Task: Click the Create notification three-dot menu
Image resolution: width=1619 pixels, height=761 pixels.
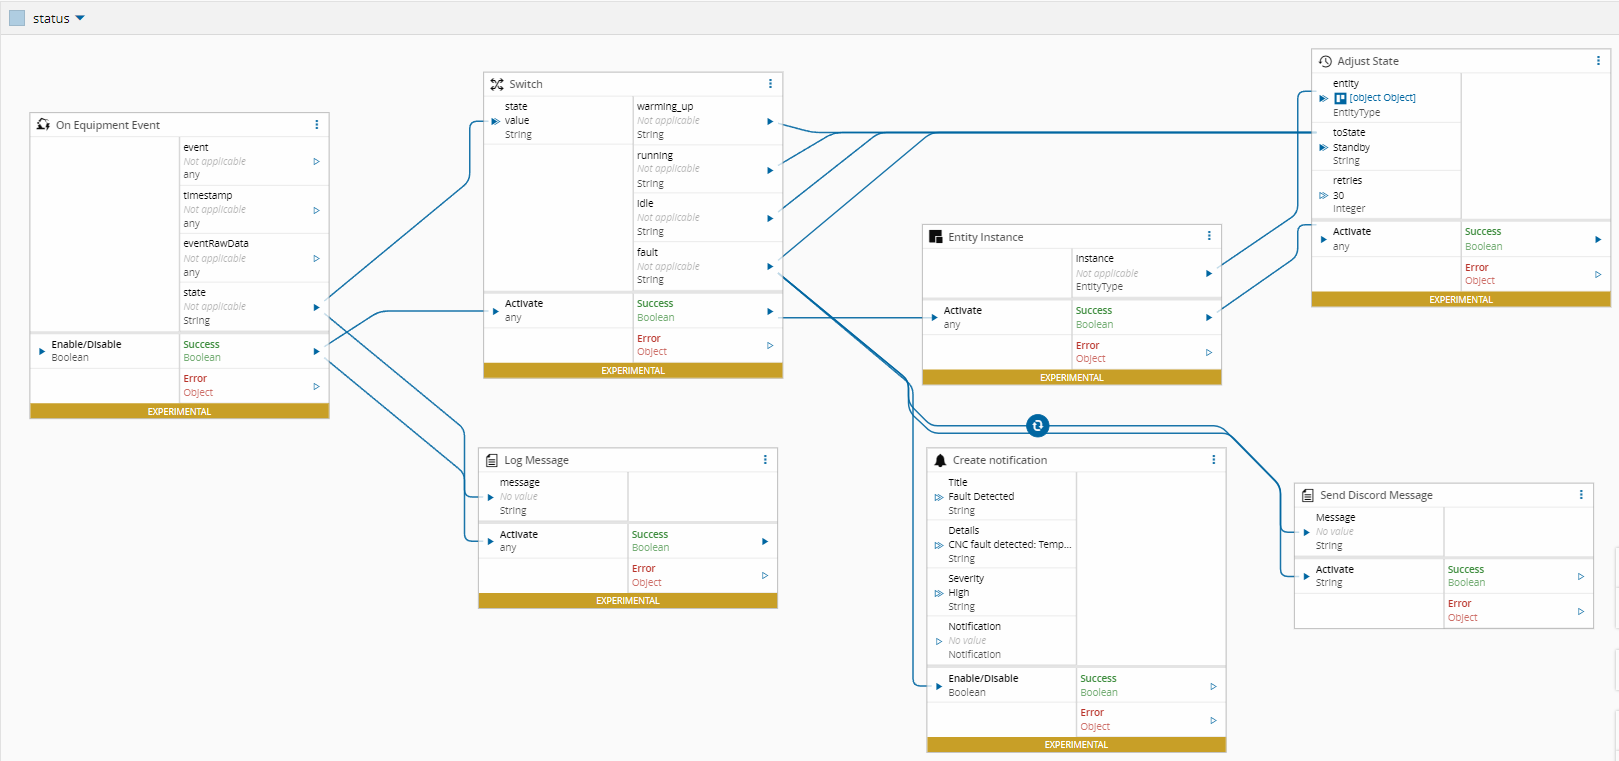Action: [1214, 460]
